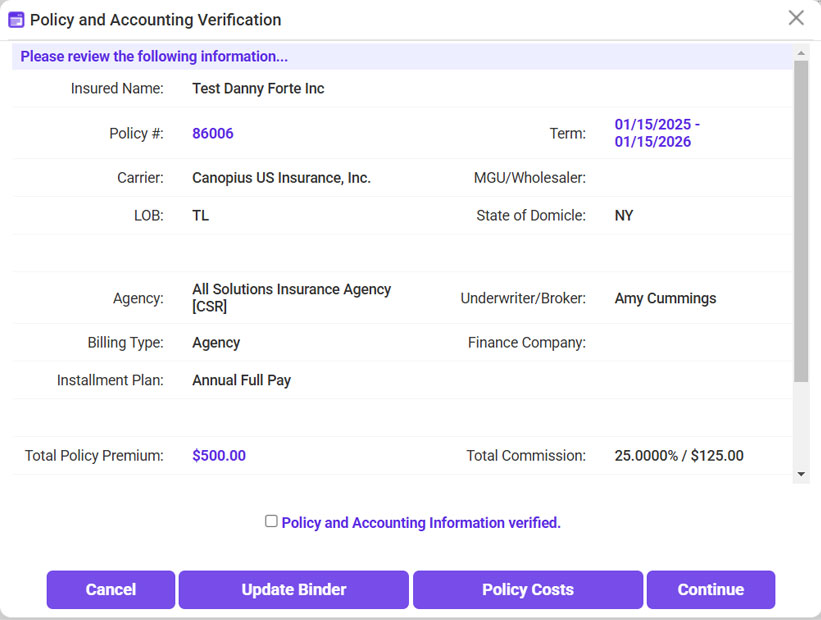The width and height of the screenshot is (821, 620).
Task: Click the dialog close X icon
Action: (x=796, y=17)
